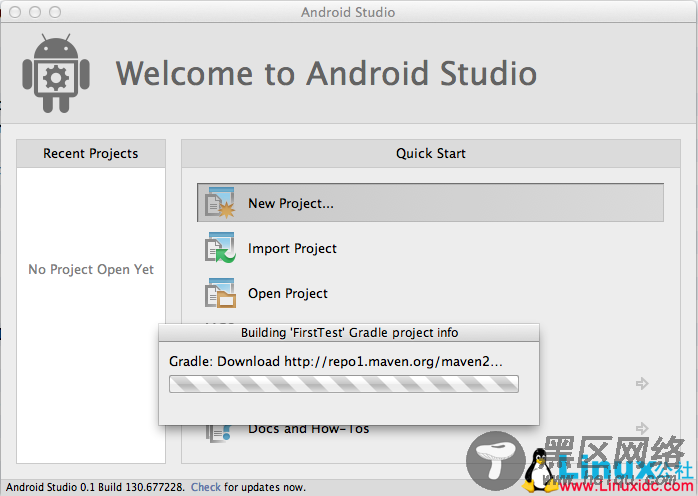This screenshot has width=698, height=496.
Task: Click the Android Studio window title
Action: 348,12
